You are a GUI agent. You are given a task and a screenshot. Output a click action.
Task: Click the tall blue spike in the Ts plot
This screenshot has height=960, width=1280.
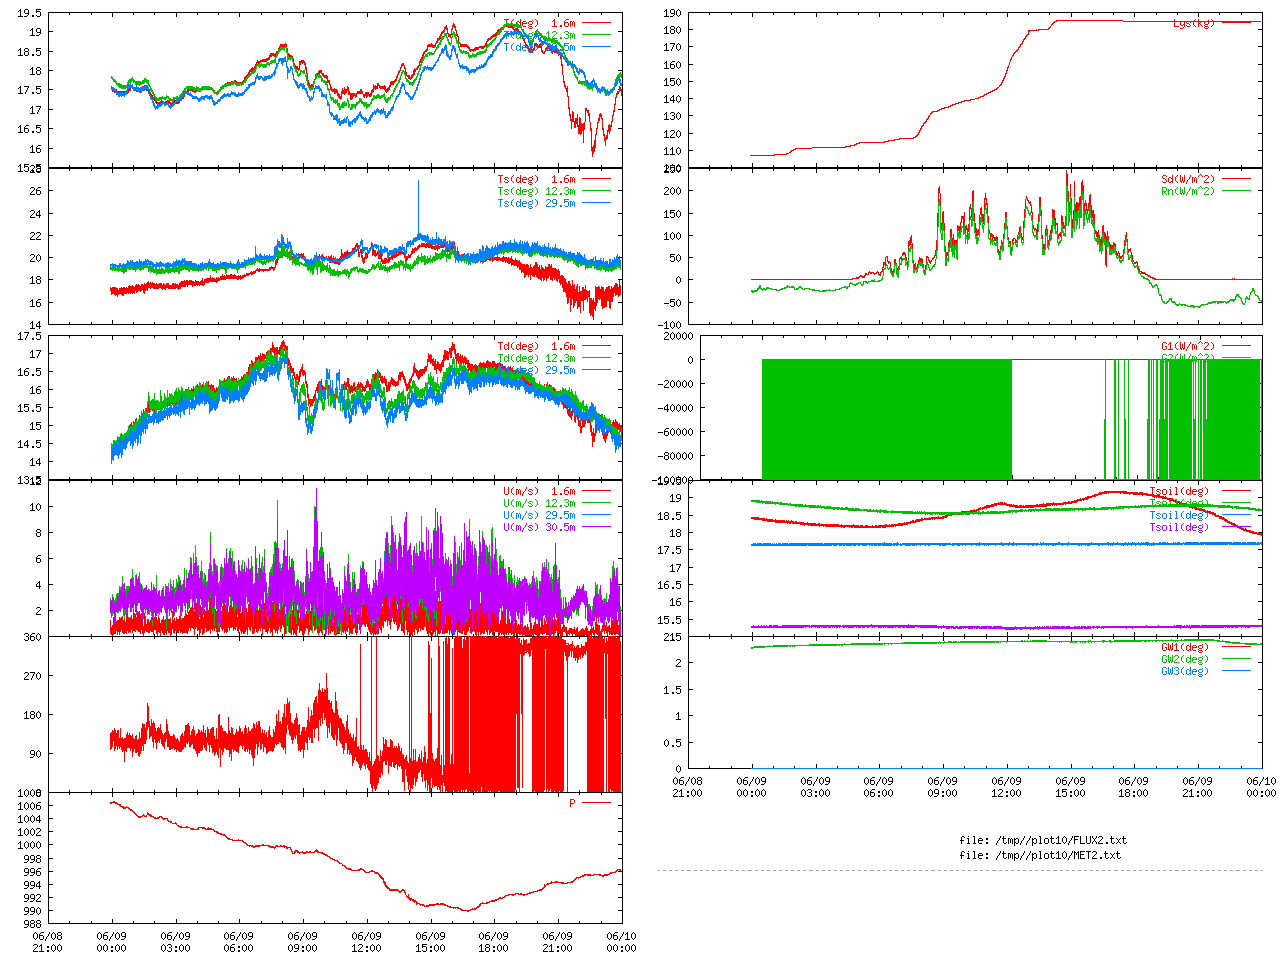tap(418, 200)
